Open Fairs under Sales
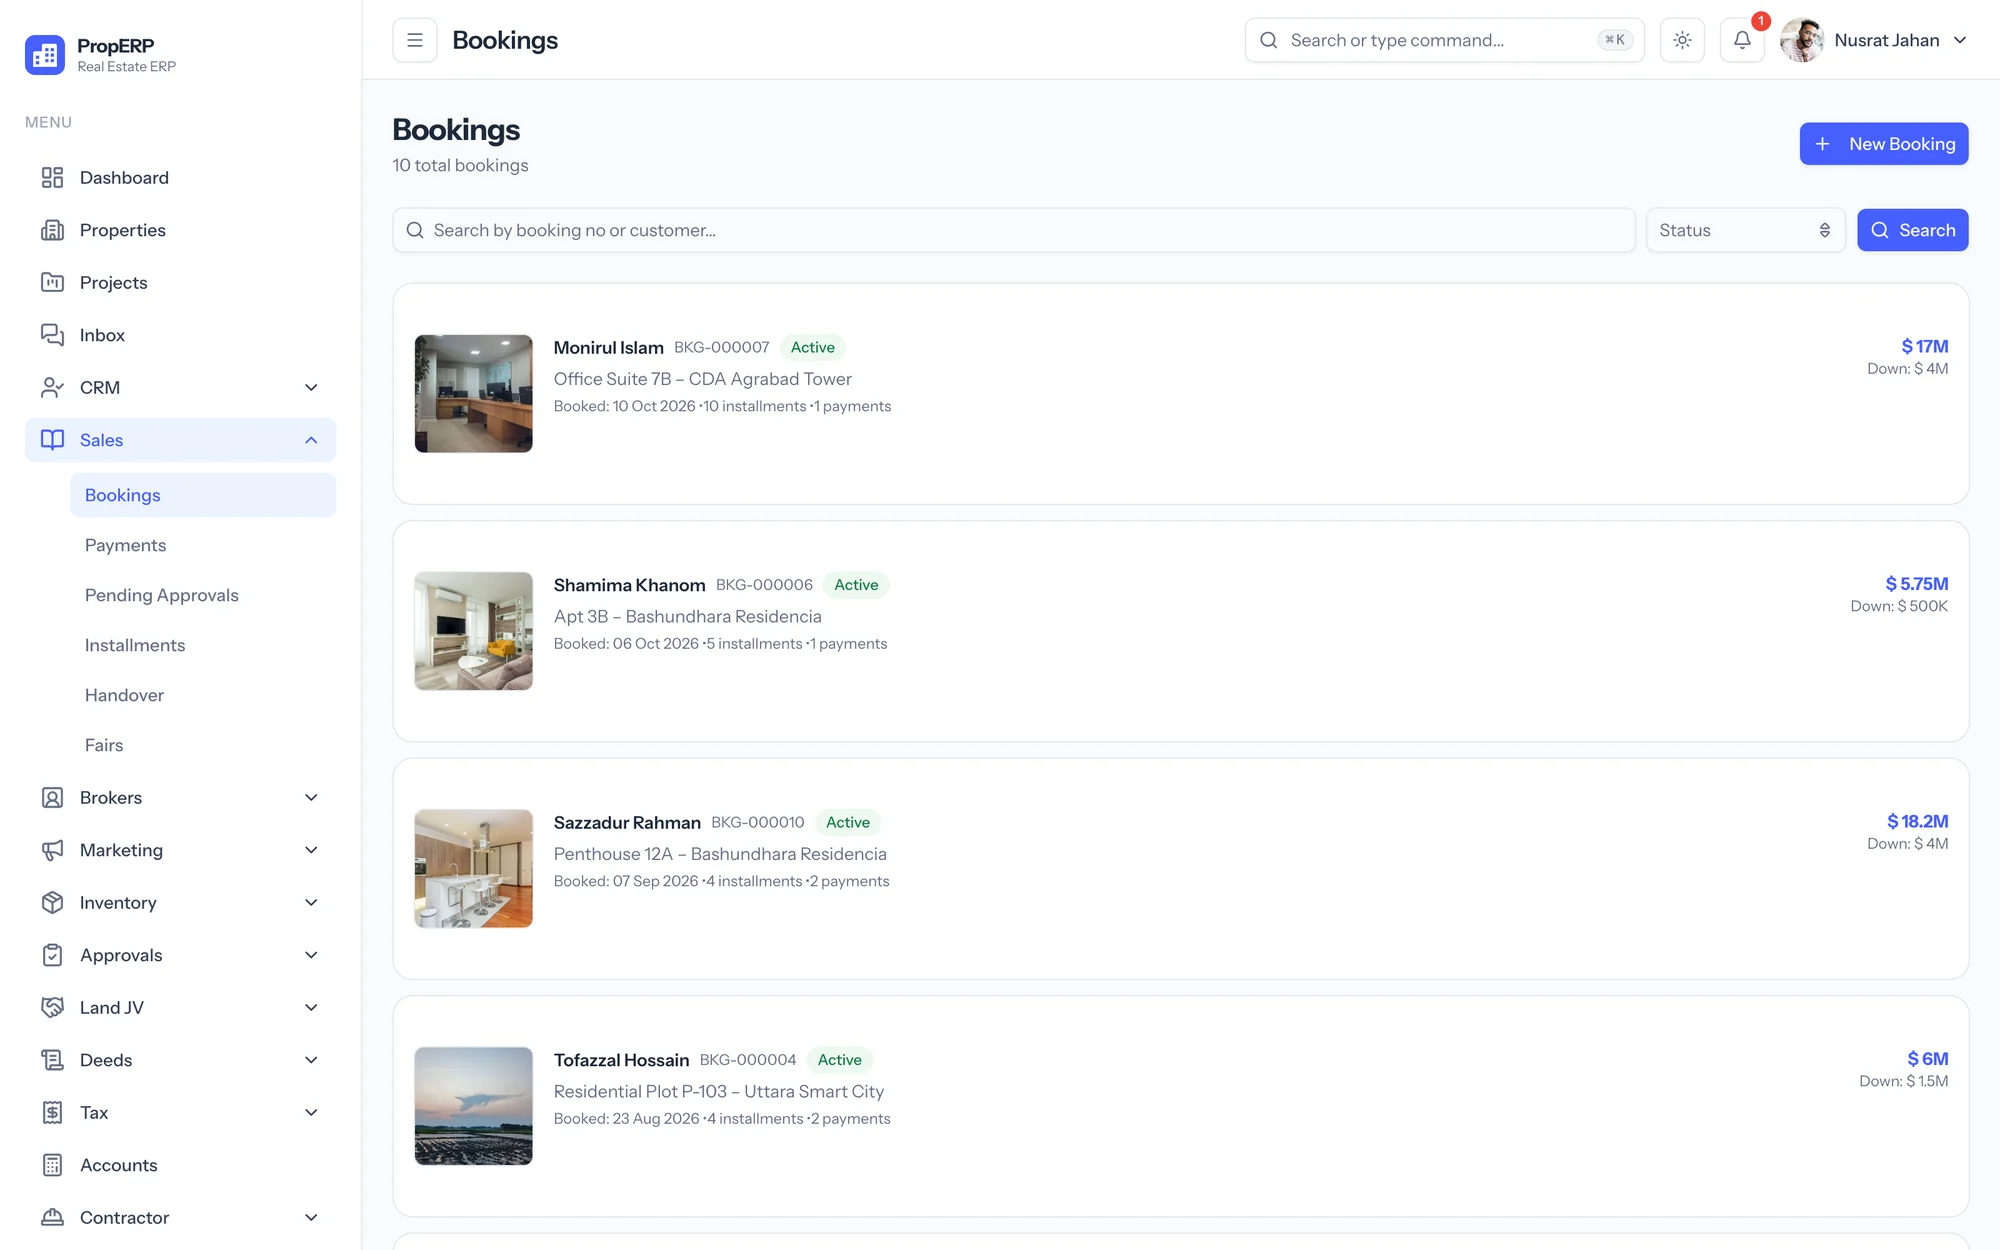2000x1250 pixels. pyautogui.click(x=203, y=745)
